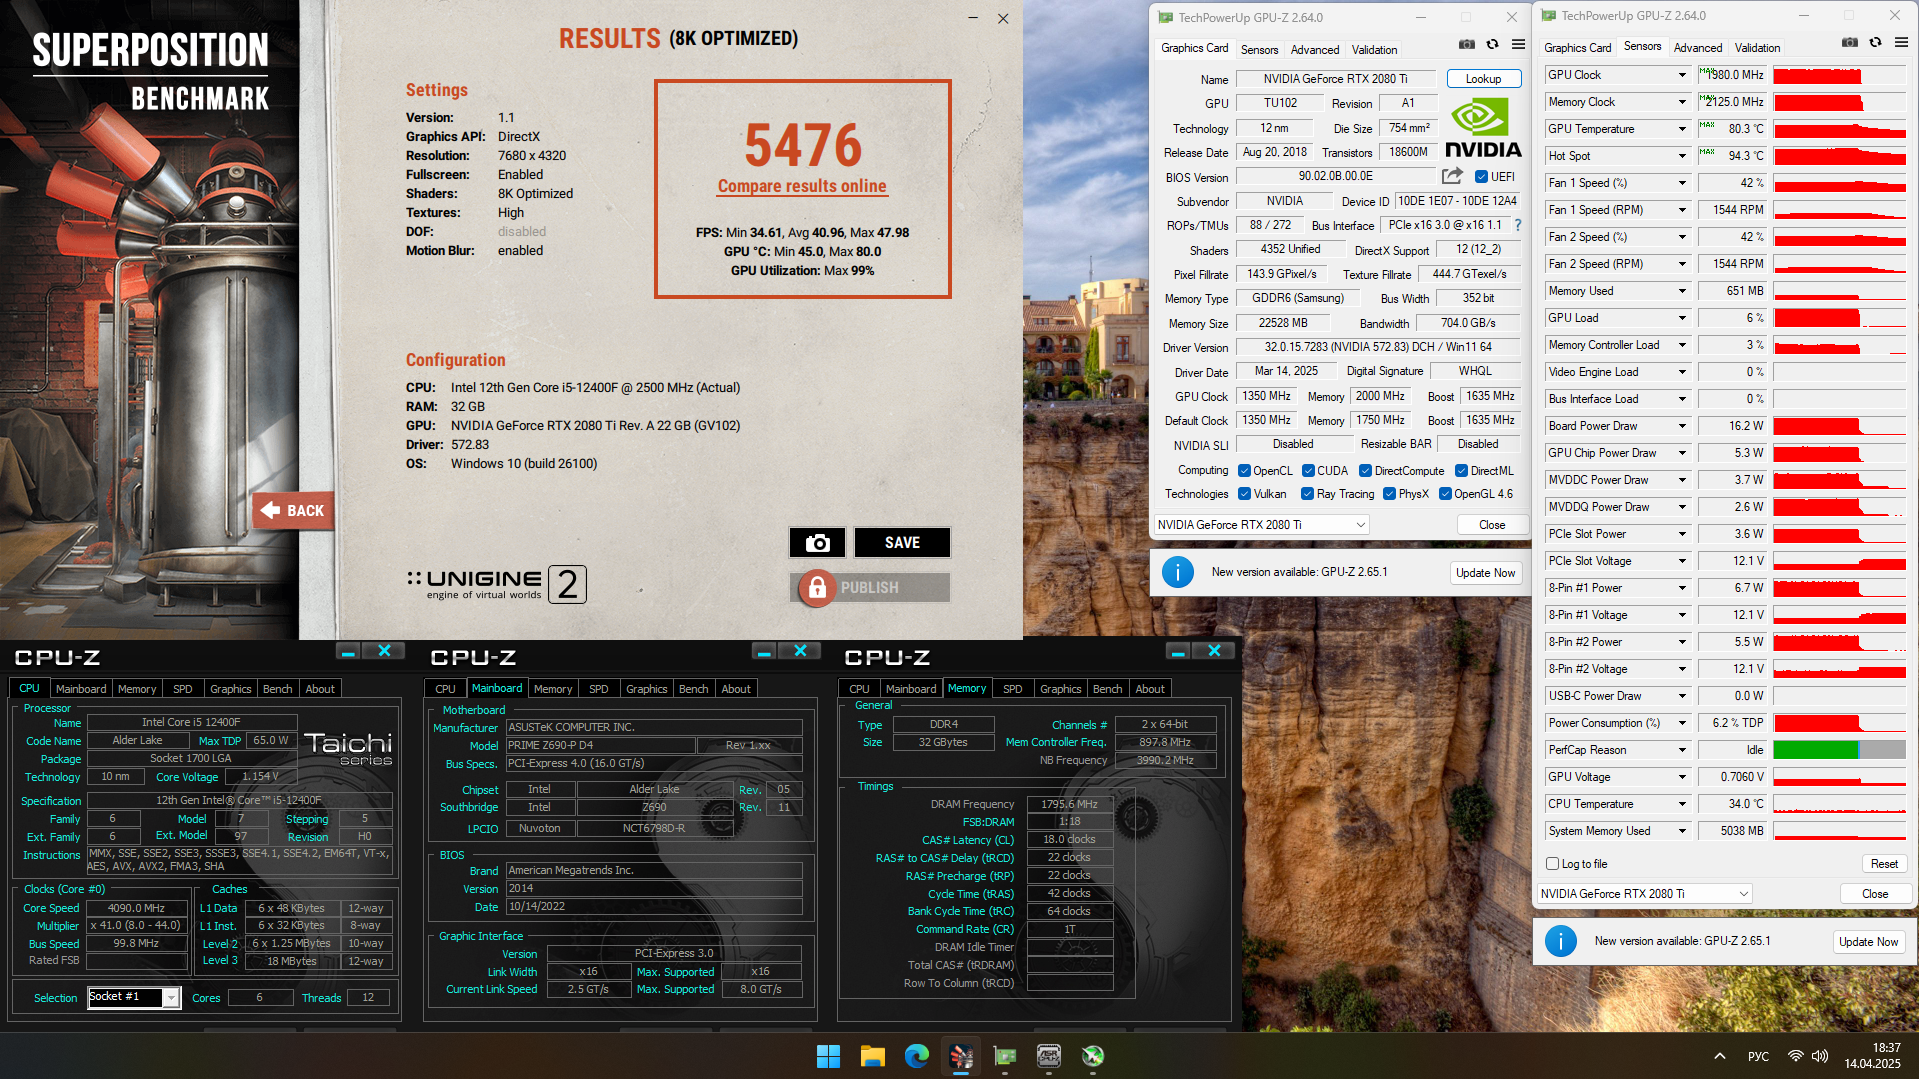Click the Wi-Fi network tray icon
Viewport: 1919px width, 1079px height.
pos(1795,1056)
